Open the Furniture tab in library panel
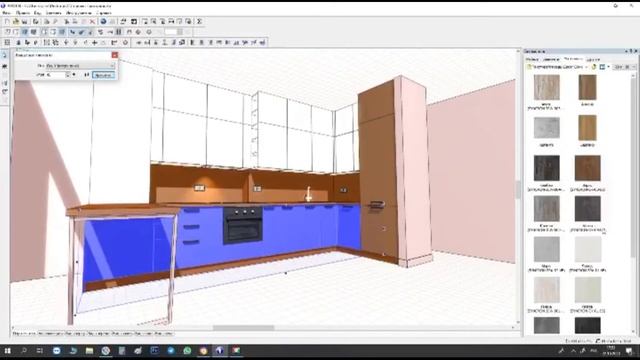The height and width of the screenshot is (360, 640). tap(532, 59)
